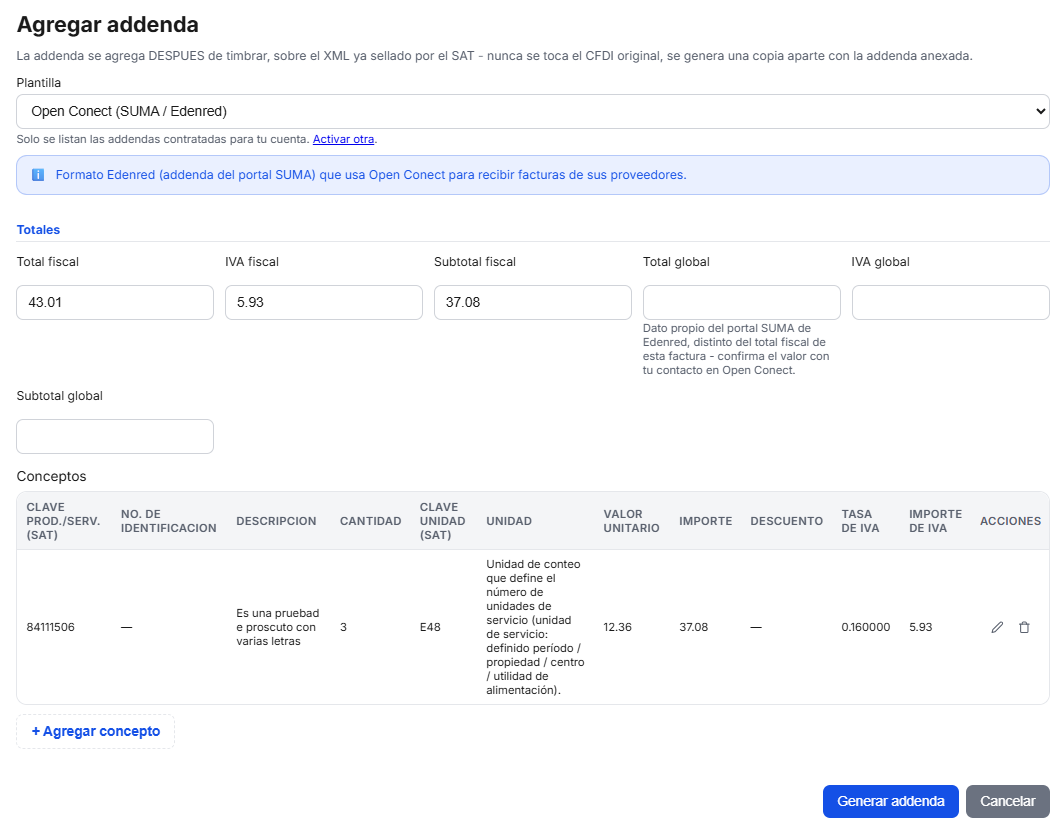Click importe de IVA '5.93' in table
The height and width of the screenshot is (836, 1062).
pyautogui.click(x=920, y=627)
